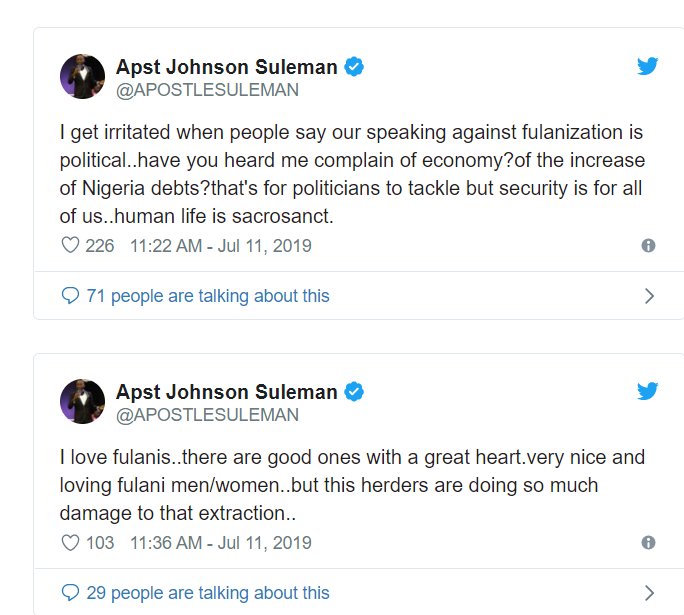Open info icon on the first tweet
Viewport: 684px width, 615px height.
(648, 246)
